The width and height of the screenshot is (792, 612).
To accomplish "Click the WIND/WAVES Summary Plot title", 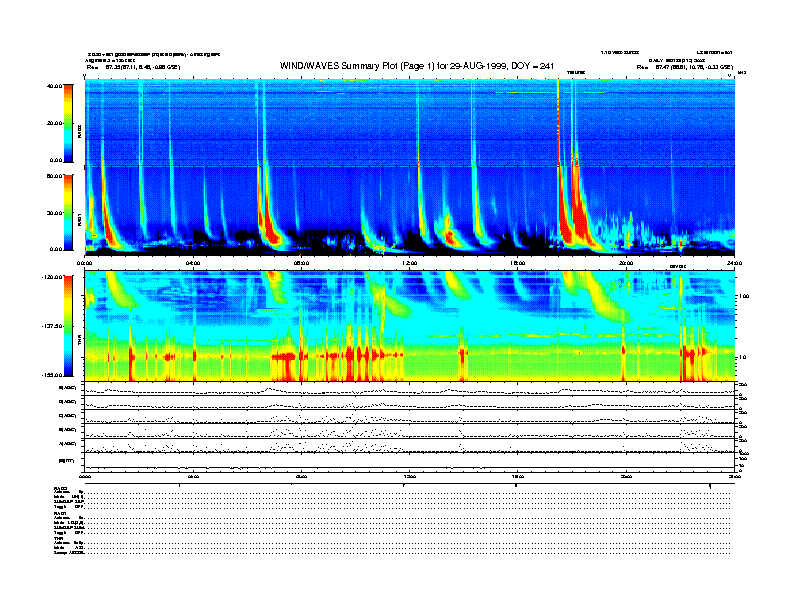I will (417, 66).
